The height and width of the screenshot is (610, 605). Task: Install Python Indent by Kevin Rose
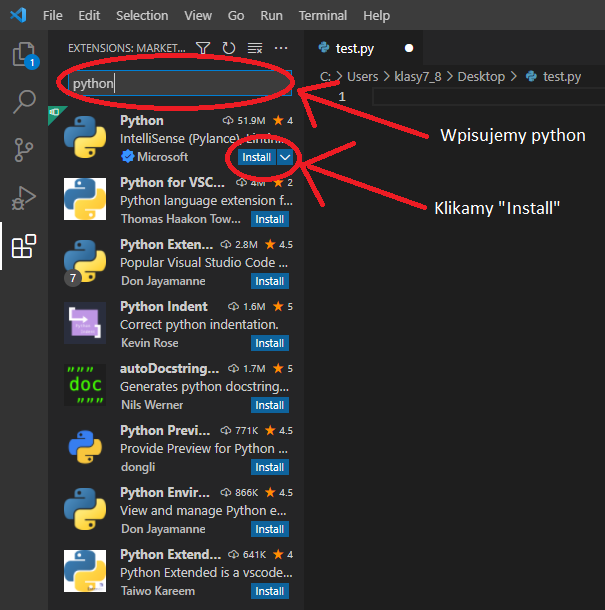(270, 343)
